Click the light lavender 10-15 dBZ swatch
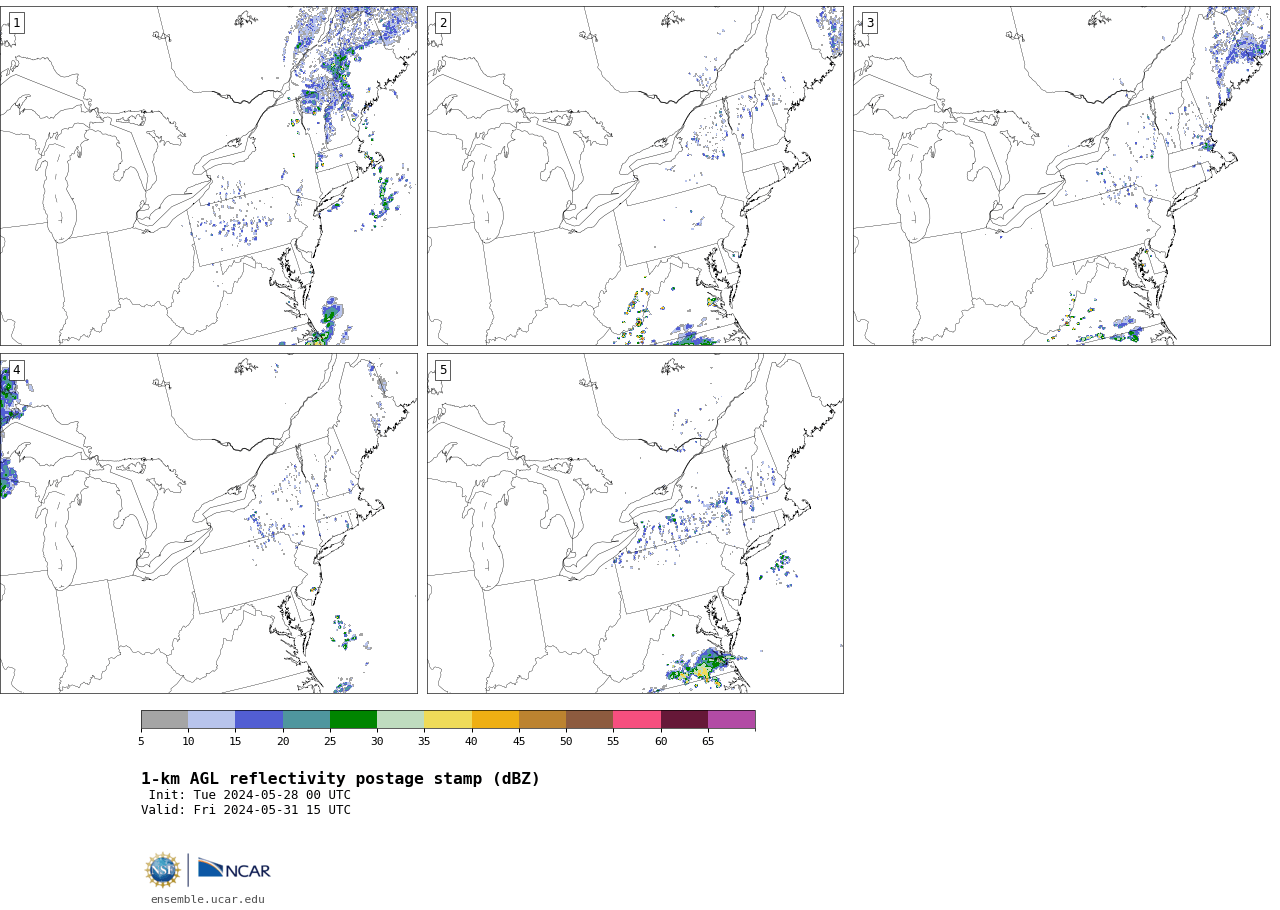The height and width of the screenshot is (910, 1280). click(x=211, y=720)
